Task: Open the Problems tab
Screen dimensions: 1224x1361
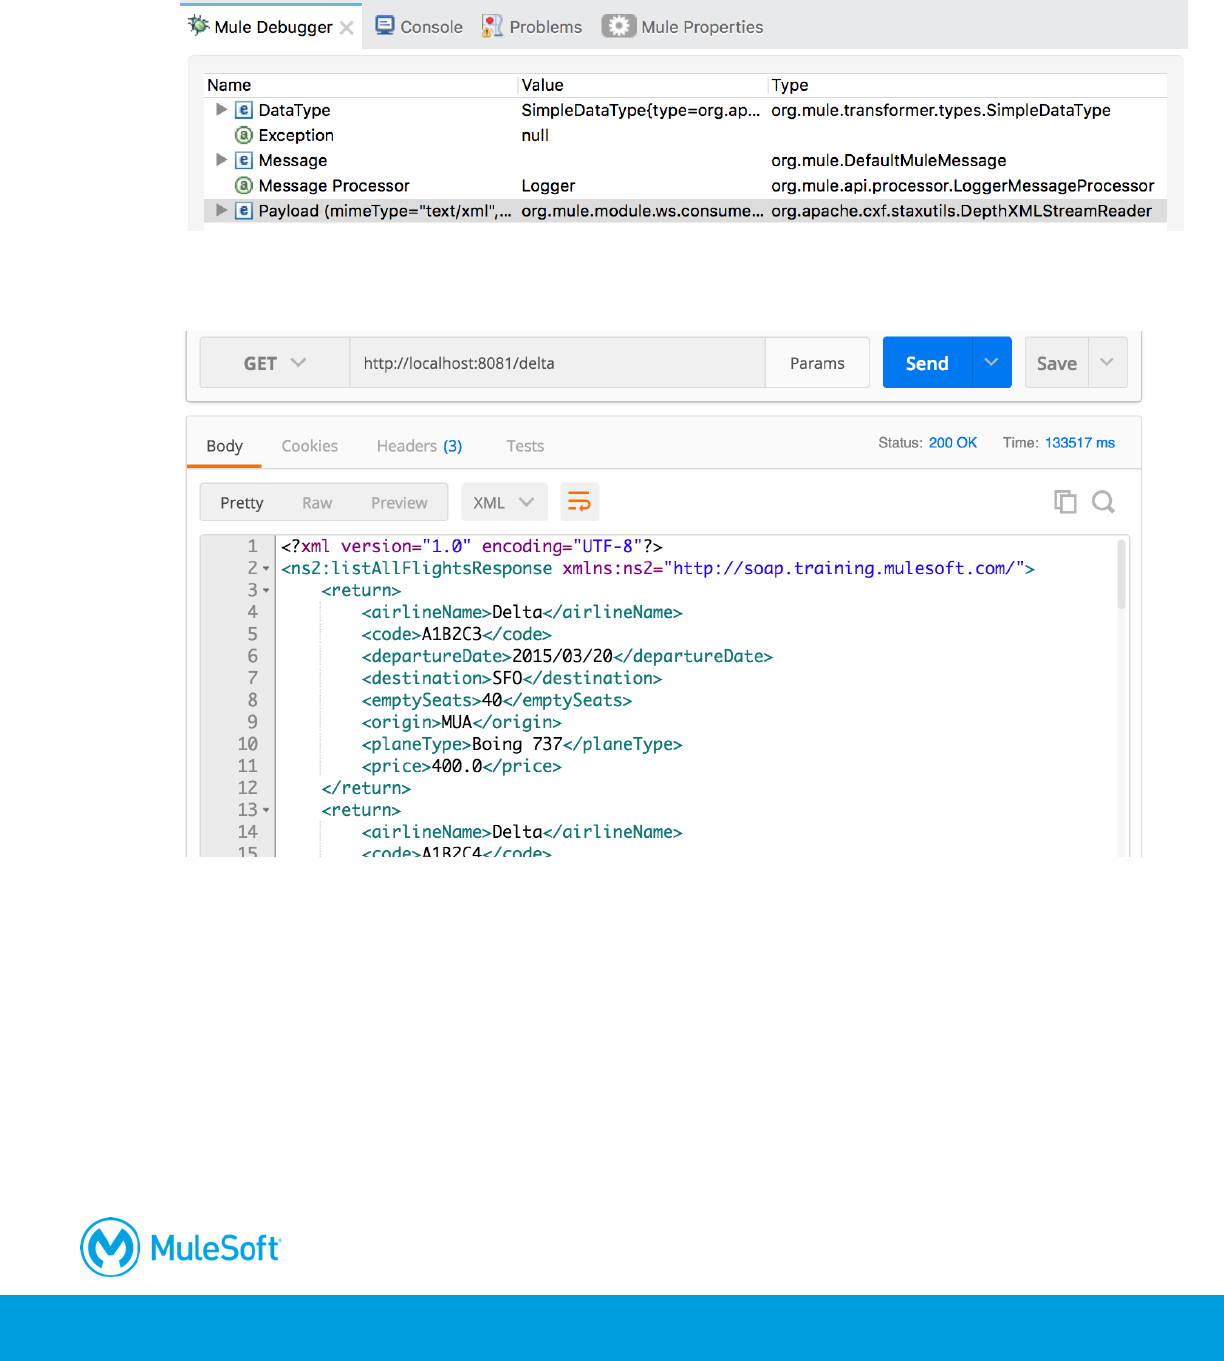Action: pyautogui.click(x=531, y=27)
